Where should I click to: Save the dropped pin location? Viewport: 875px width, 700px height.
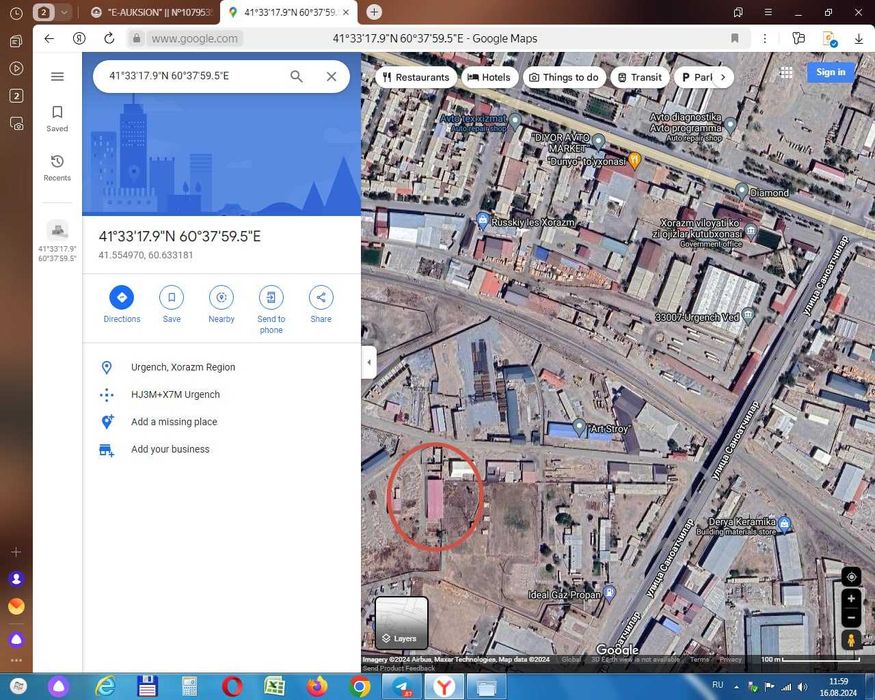171,304
